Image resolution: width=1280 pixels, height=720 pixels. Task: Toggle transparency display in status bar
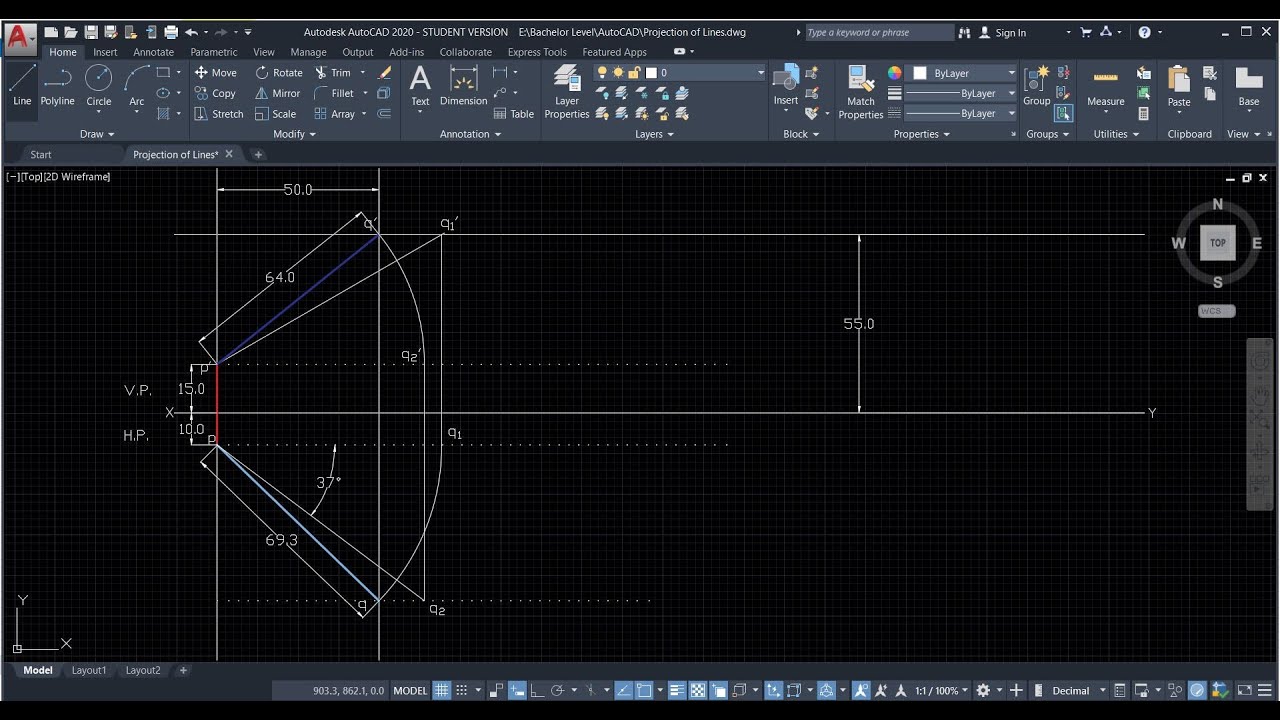click(698, 690)
